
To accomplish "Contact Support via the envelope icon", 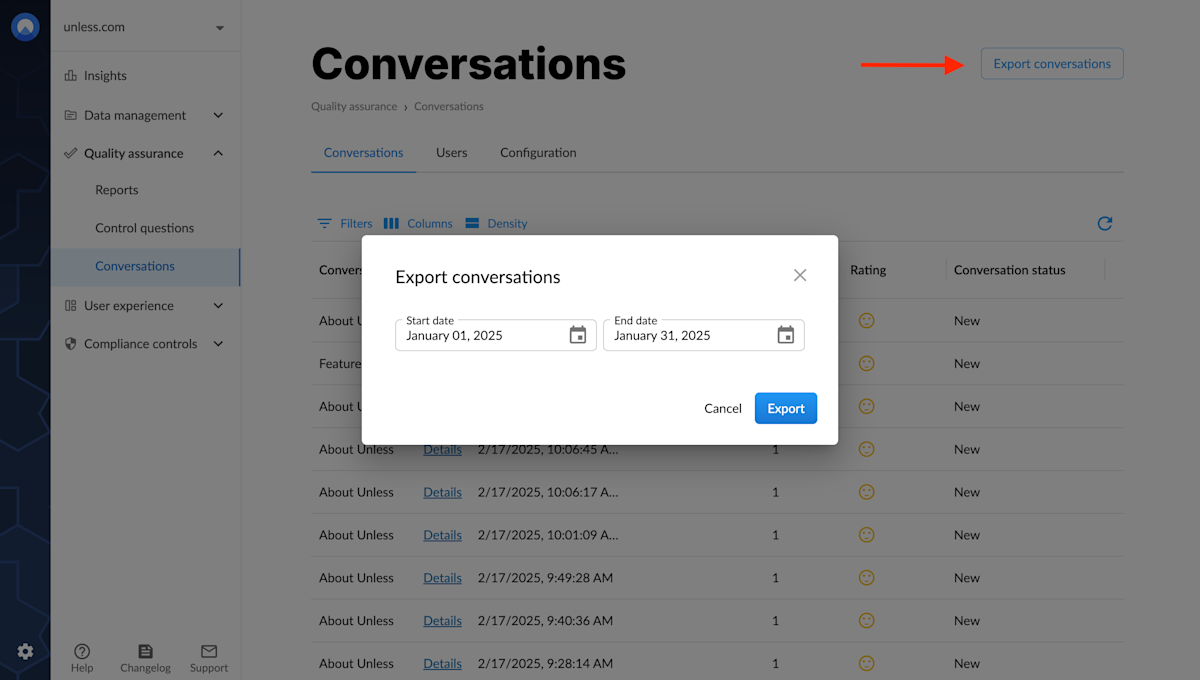I will point(208,652).
